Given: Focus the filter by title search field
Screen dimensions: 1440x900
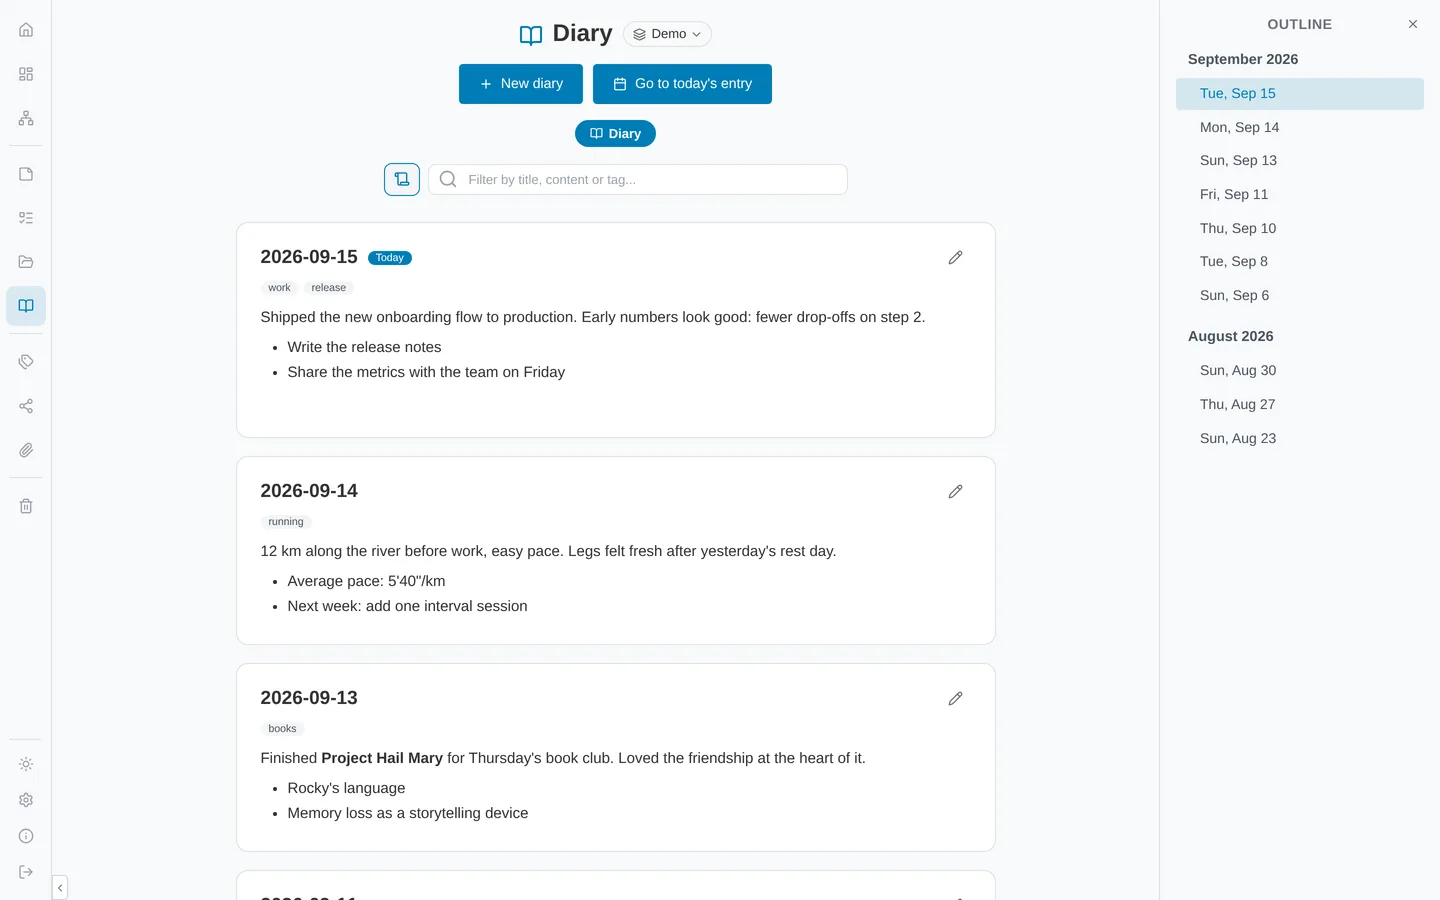Looking at the screenshot, I should [x=638, y=180].
